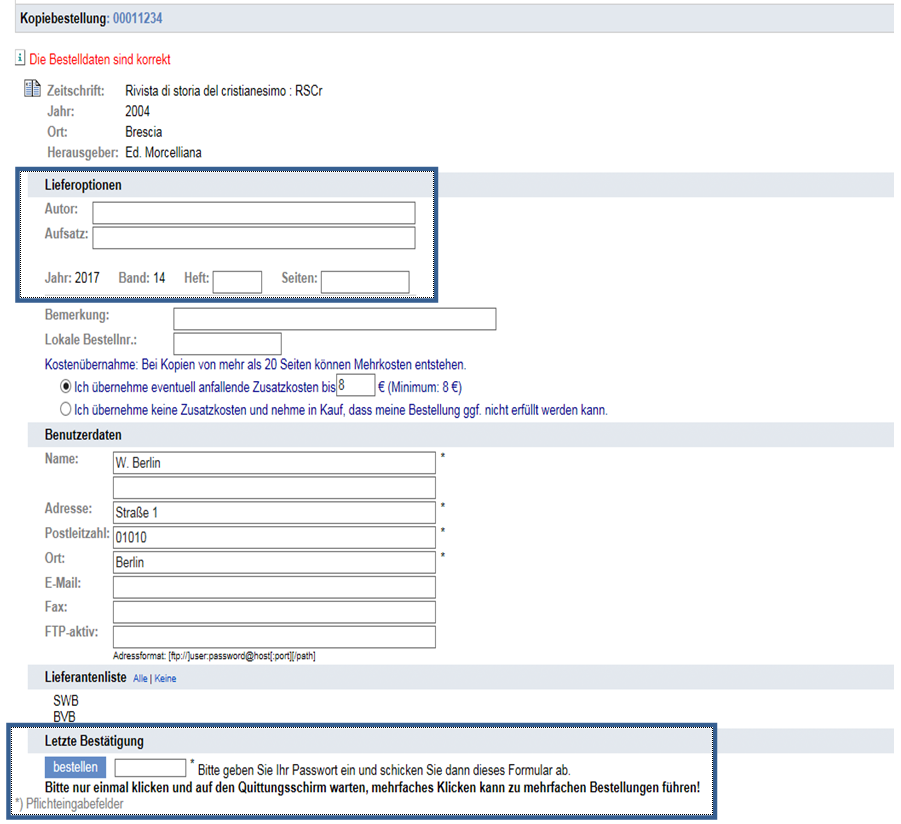Click into the Aufsatz text field
Screen dimensions: 901x824
click(253, 237)
